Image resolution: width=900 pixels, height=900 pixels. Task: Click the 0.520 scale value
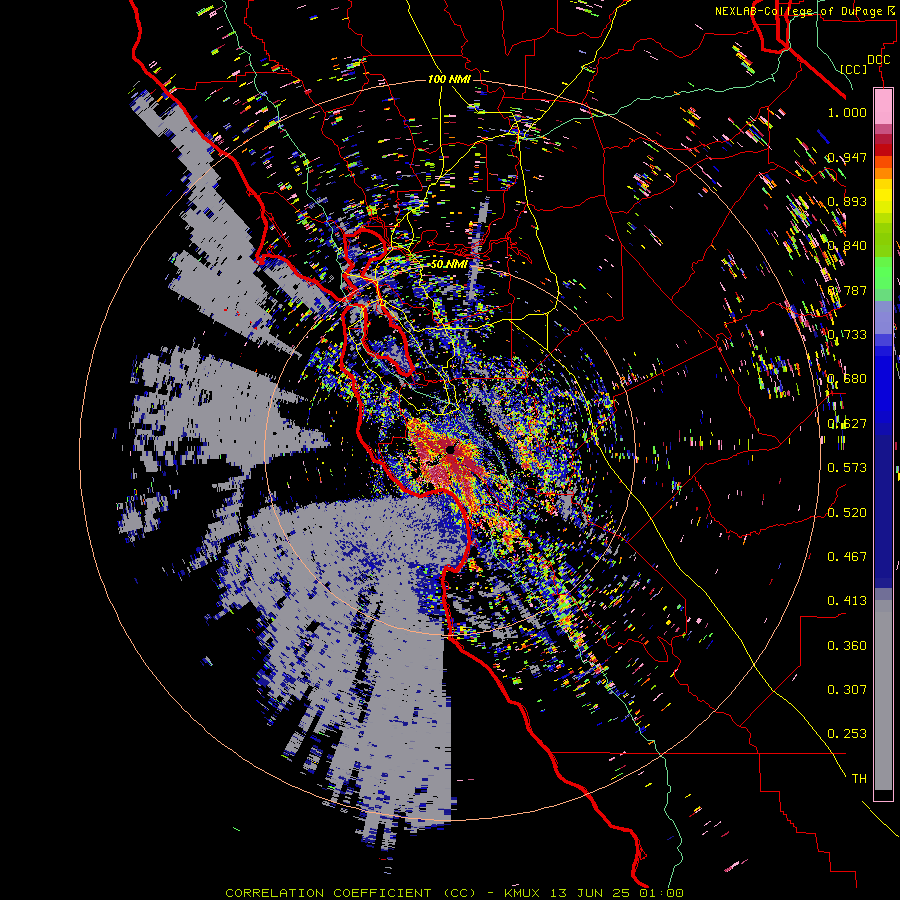pos(847,512)
